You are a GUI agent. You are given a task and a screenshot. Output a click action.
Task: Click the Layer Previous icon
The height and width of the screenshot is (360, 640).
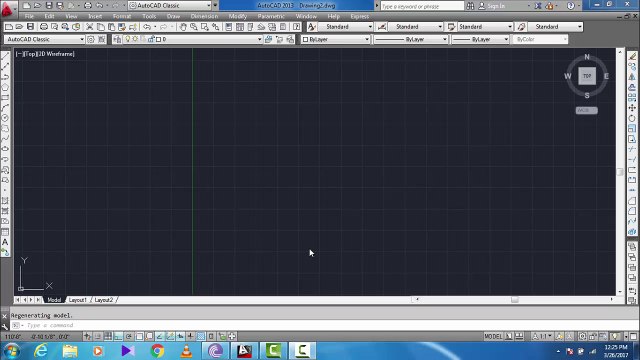279,39
